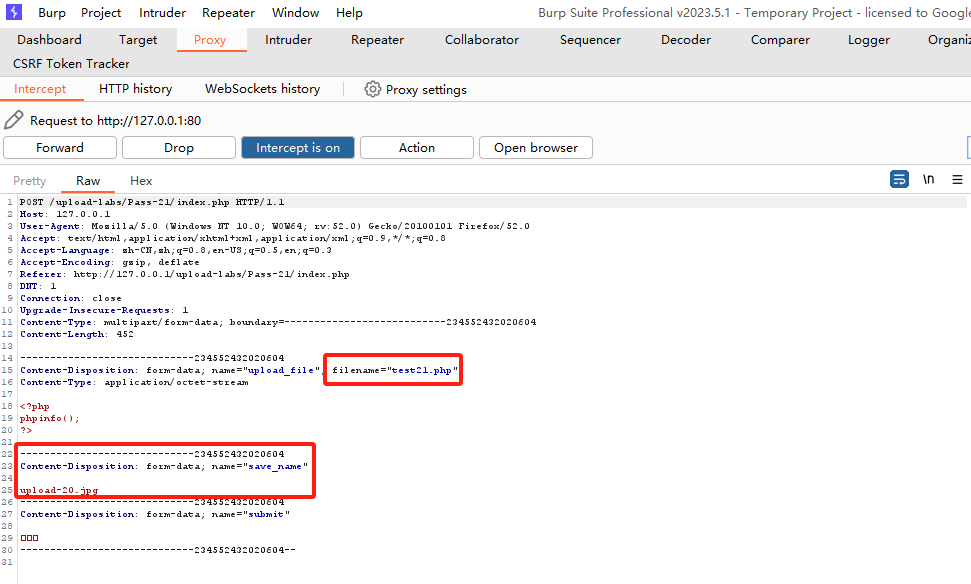Open the Repeater menu in menu bar
Screen dimensions: 971x584
(x=229, y=12)
